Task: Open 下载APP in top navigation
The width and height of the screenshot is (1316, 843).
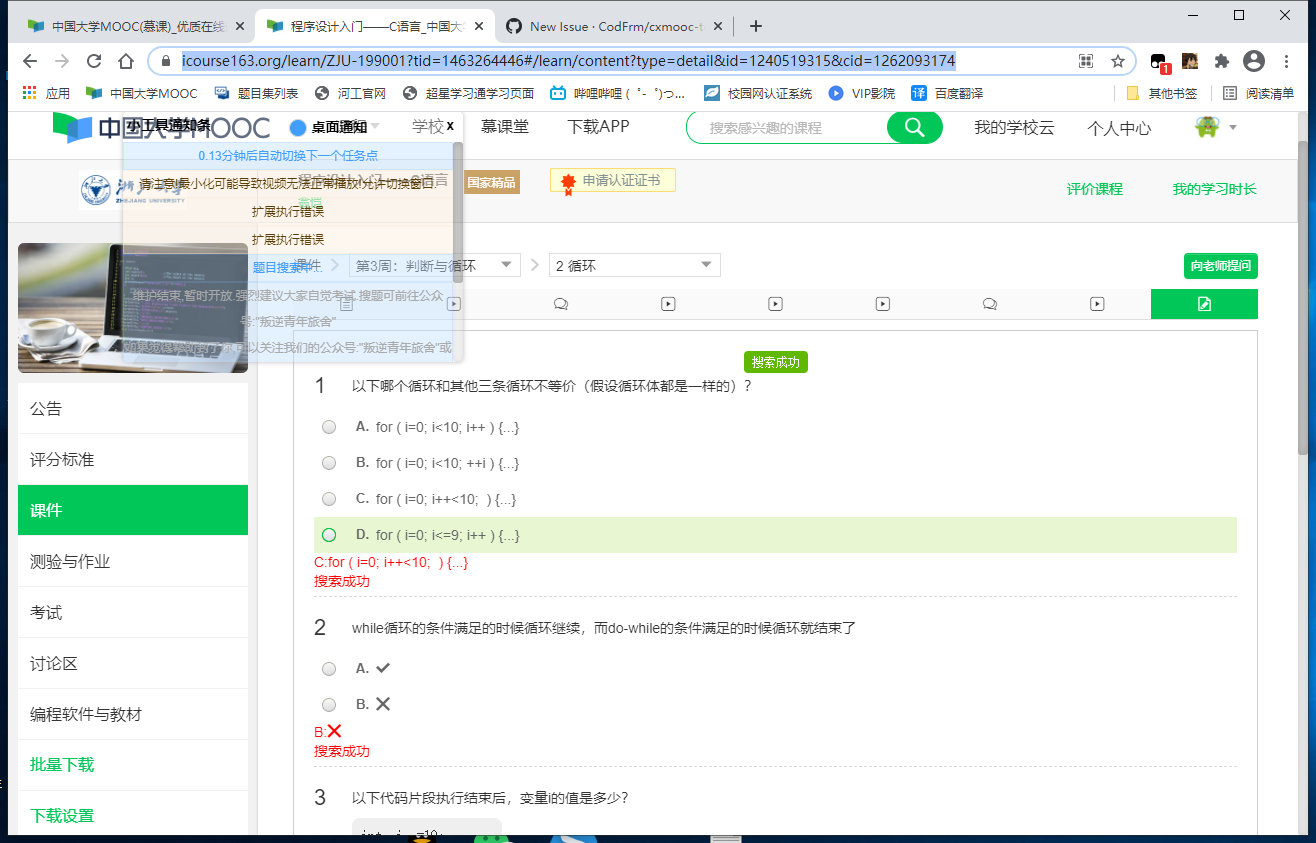Action: (x=598, y=126)
